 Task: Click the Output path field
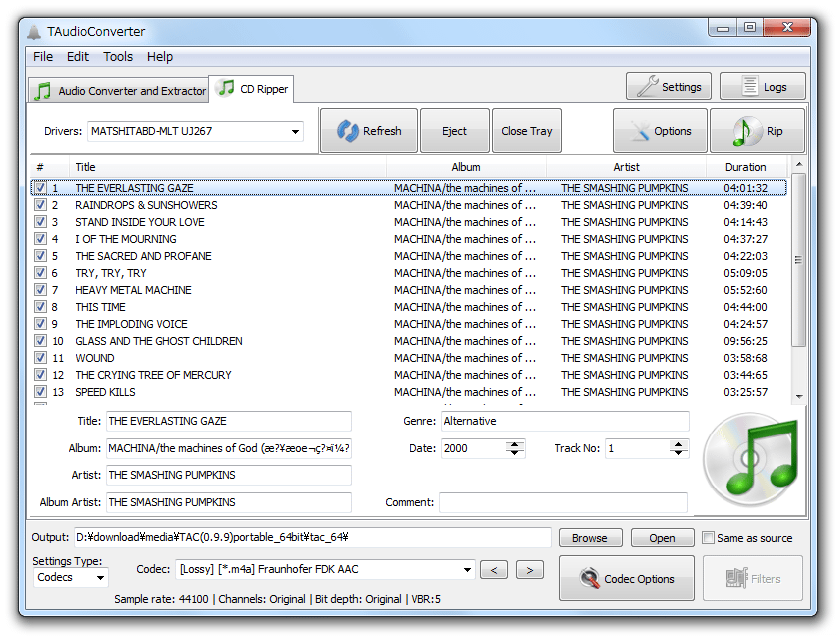click(x=312, y=537)
